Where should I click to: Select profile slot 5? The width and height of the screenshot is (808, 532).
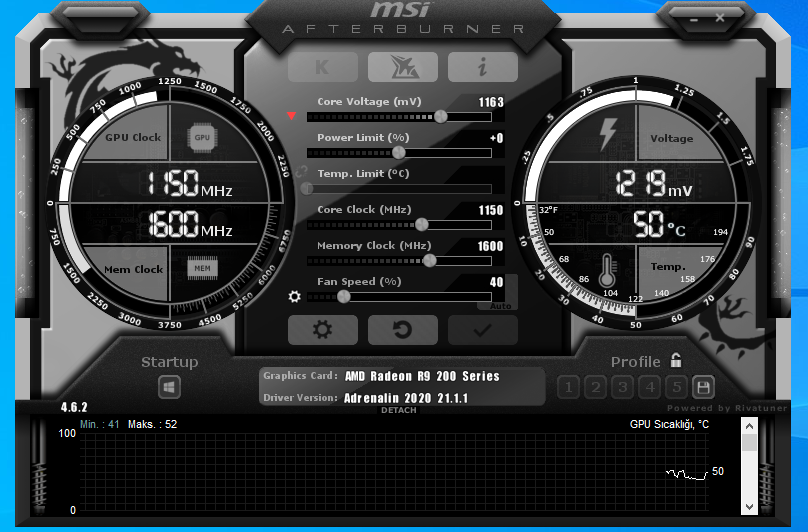677,387
